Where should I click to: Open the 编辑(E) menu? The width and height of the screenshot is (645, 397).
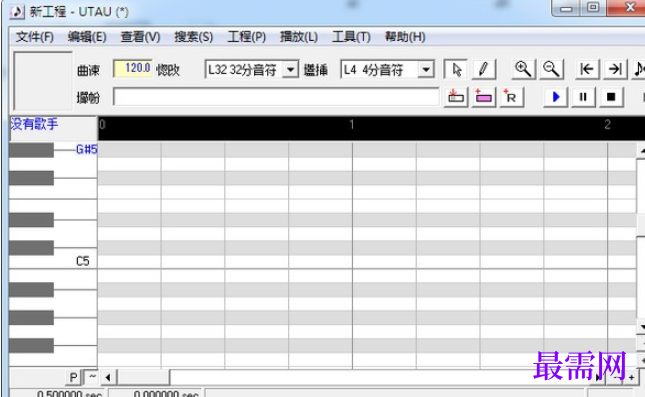[87, 37]
